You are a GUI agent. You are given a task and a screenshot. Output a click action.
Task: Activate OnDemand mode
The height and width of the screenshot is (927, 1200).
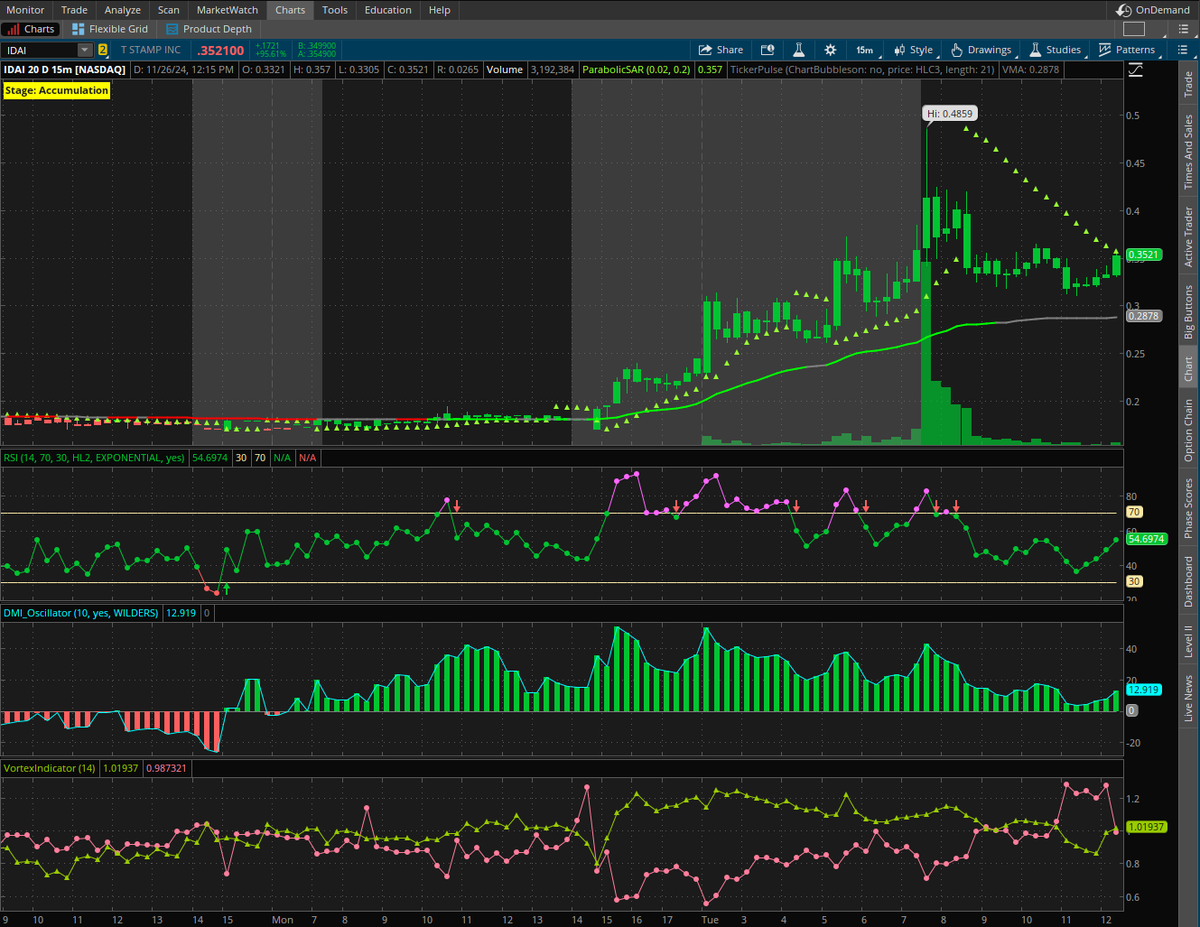pyautogui.click(x=1153, y=10)
